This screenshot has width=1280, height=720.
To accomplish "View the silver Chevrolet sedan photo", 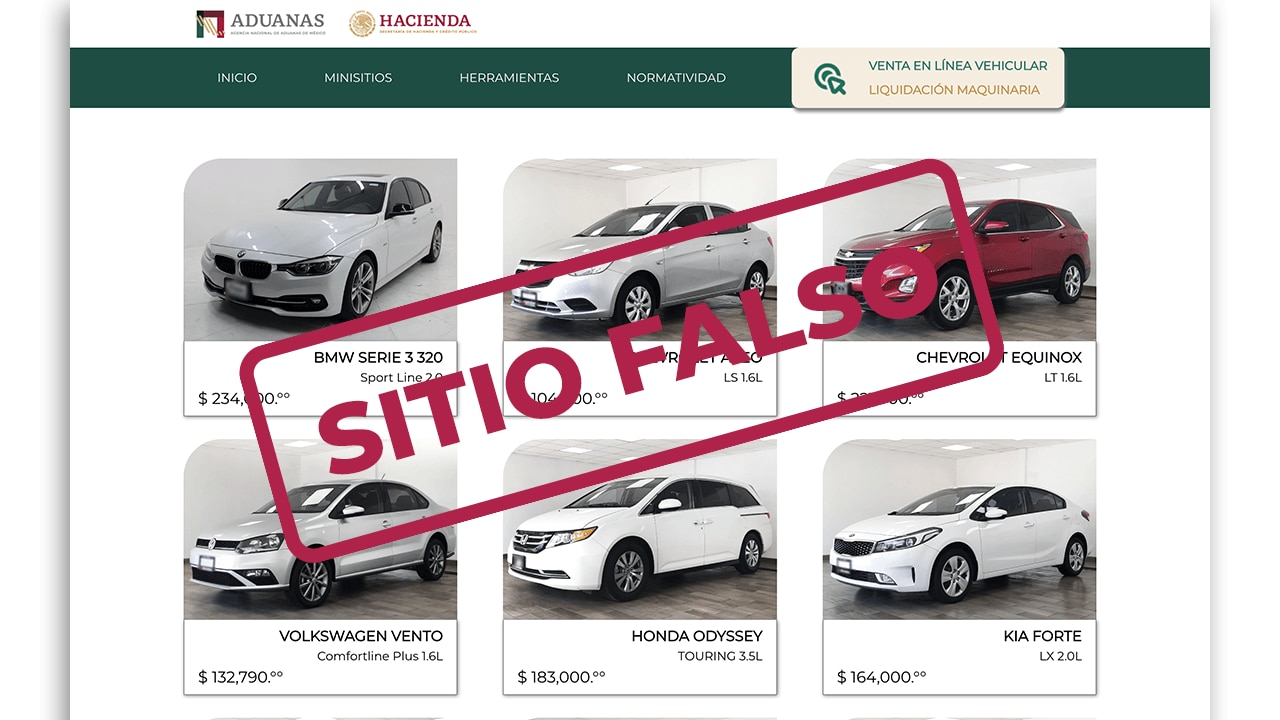I will point(639,250).
